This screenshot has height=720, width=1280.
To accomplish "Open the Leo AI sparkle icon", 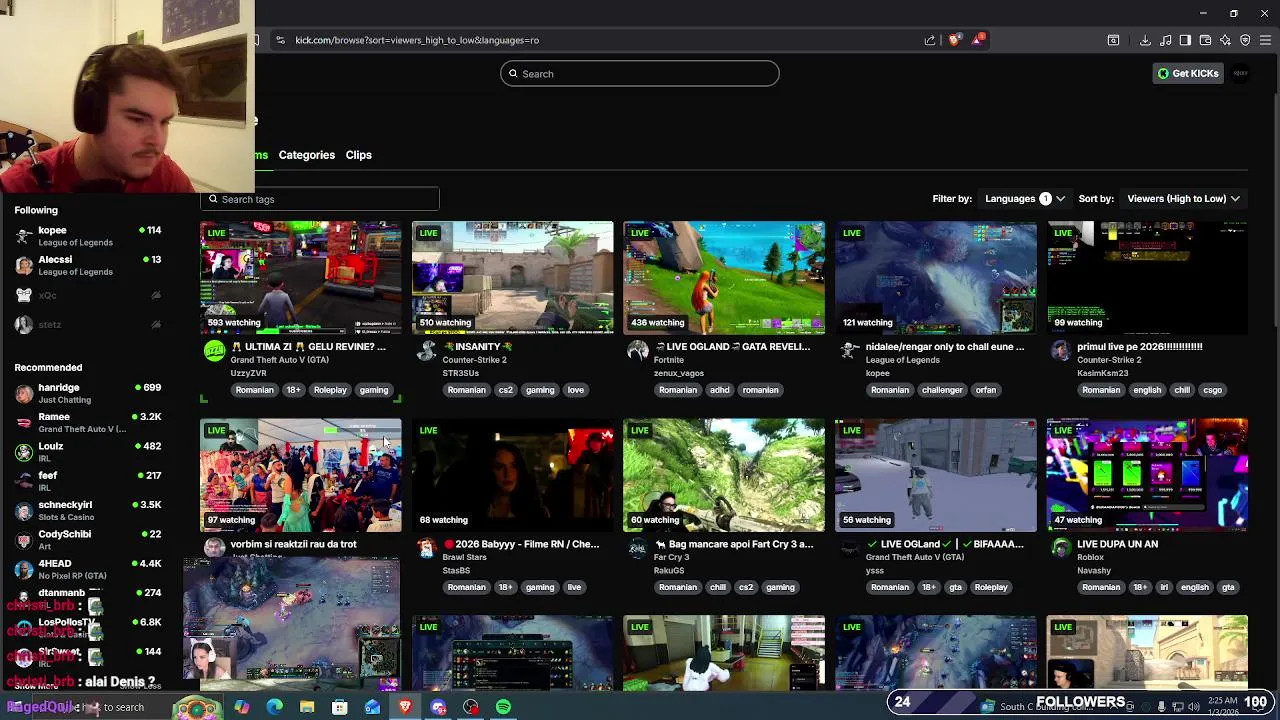I will point(1225,40).
